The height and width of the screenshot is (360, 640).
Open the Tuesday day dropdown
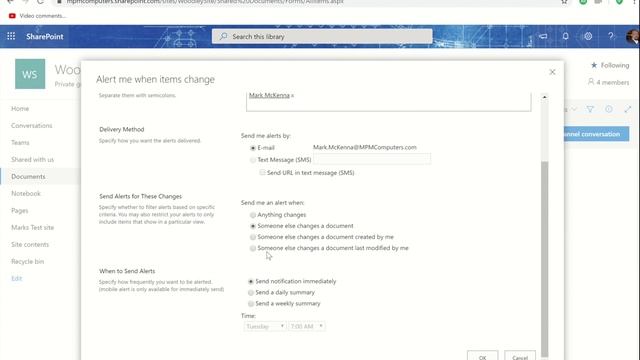264,326
